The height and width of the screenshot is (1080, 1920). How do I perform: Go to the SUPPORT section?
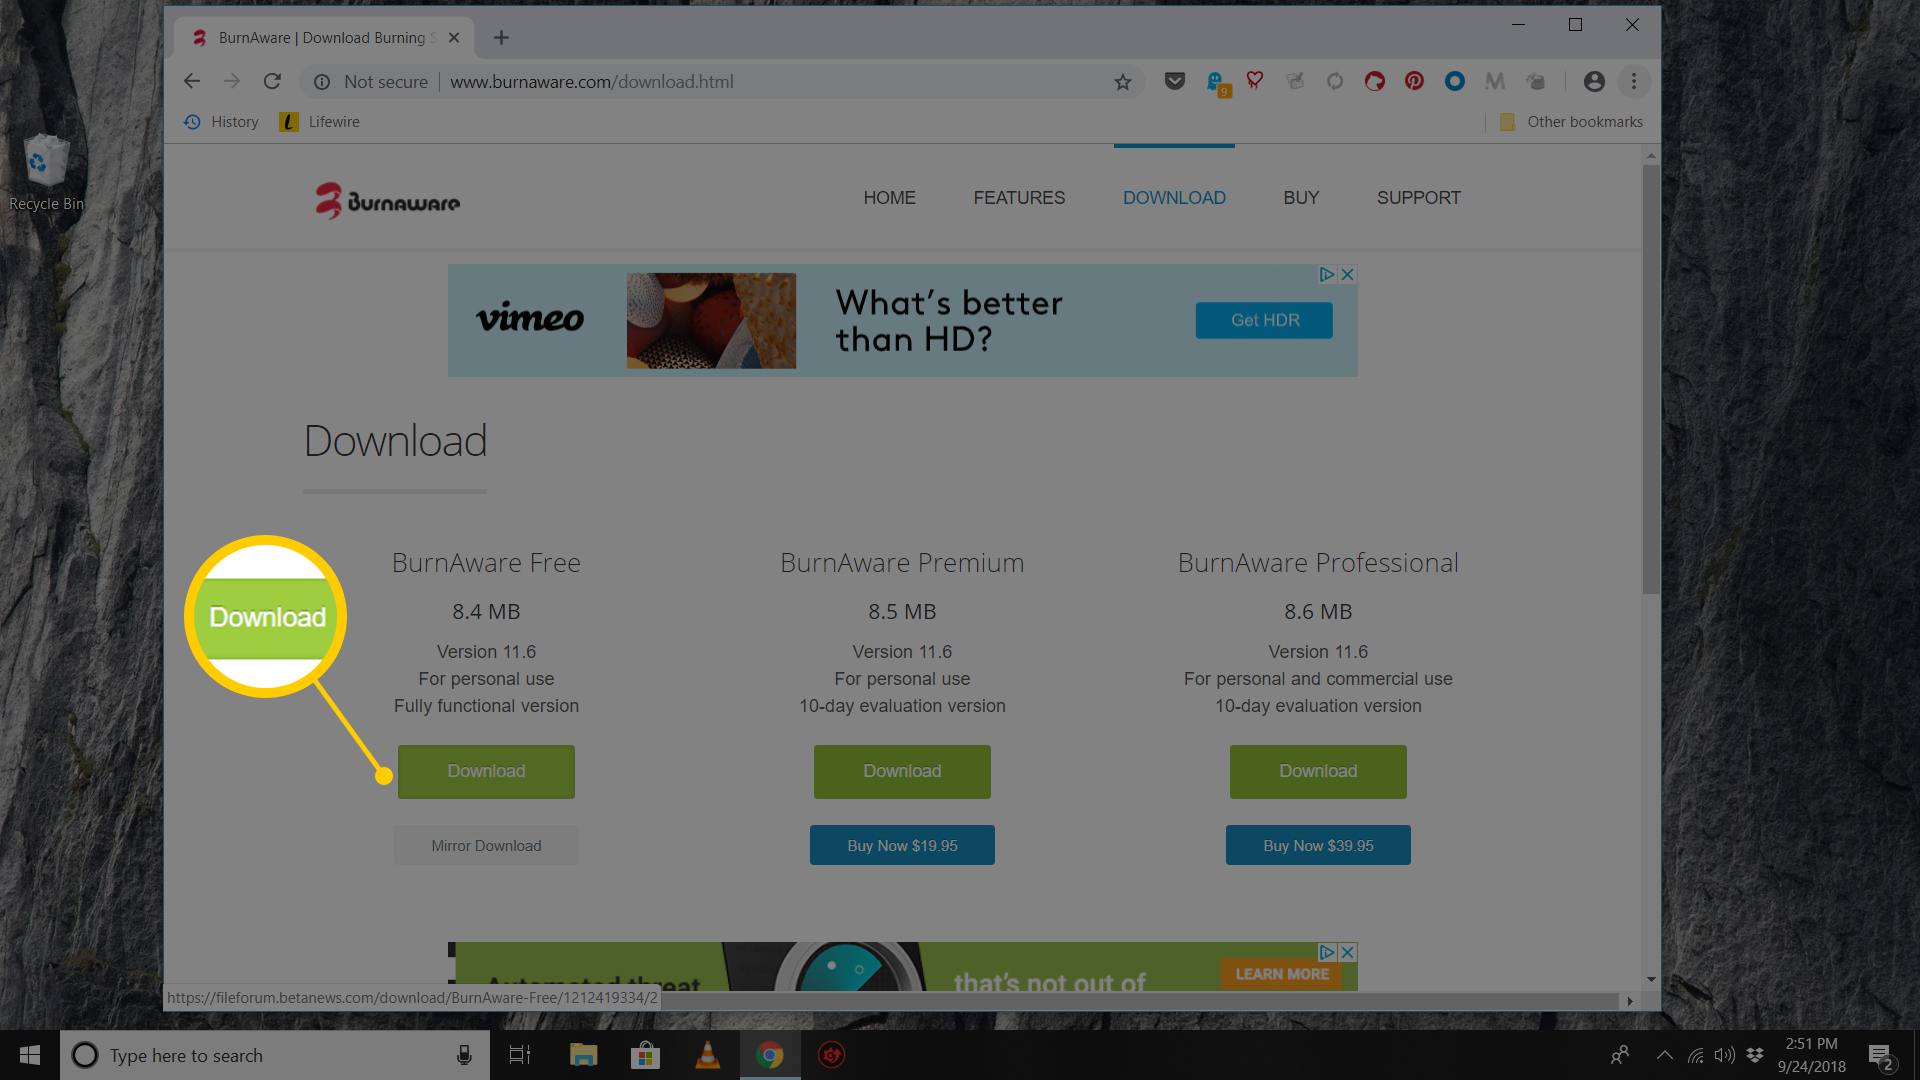click(x=1418, y=198)
